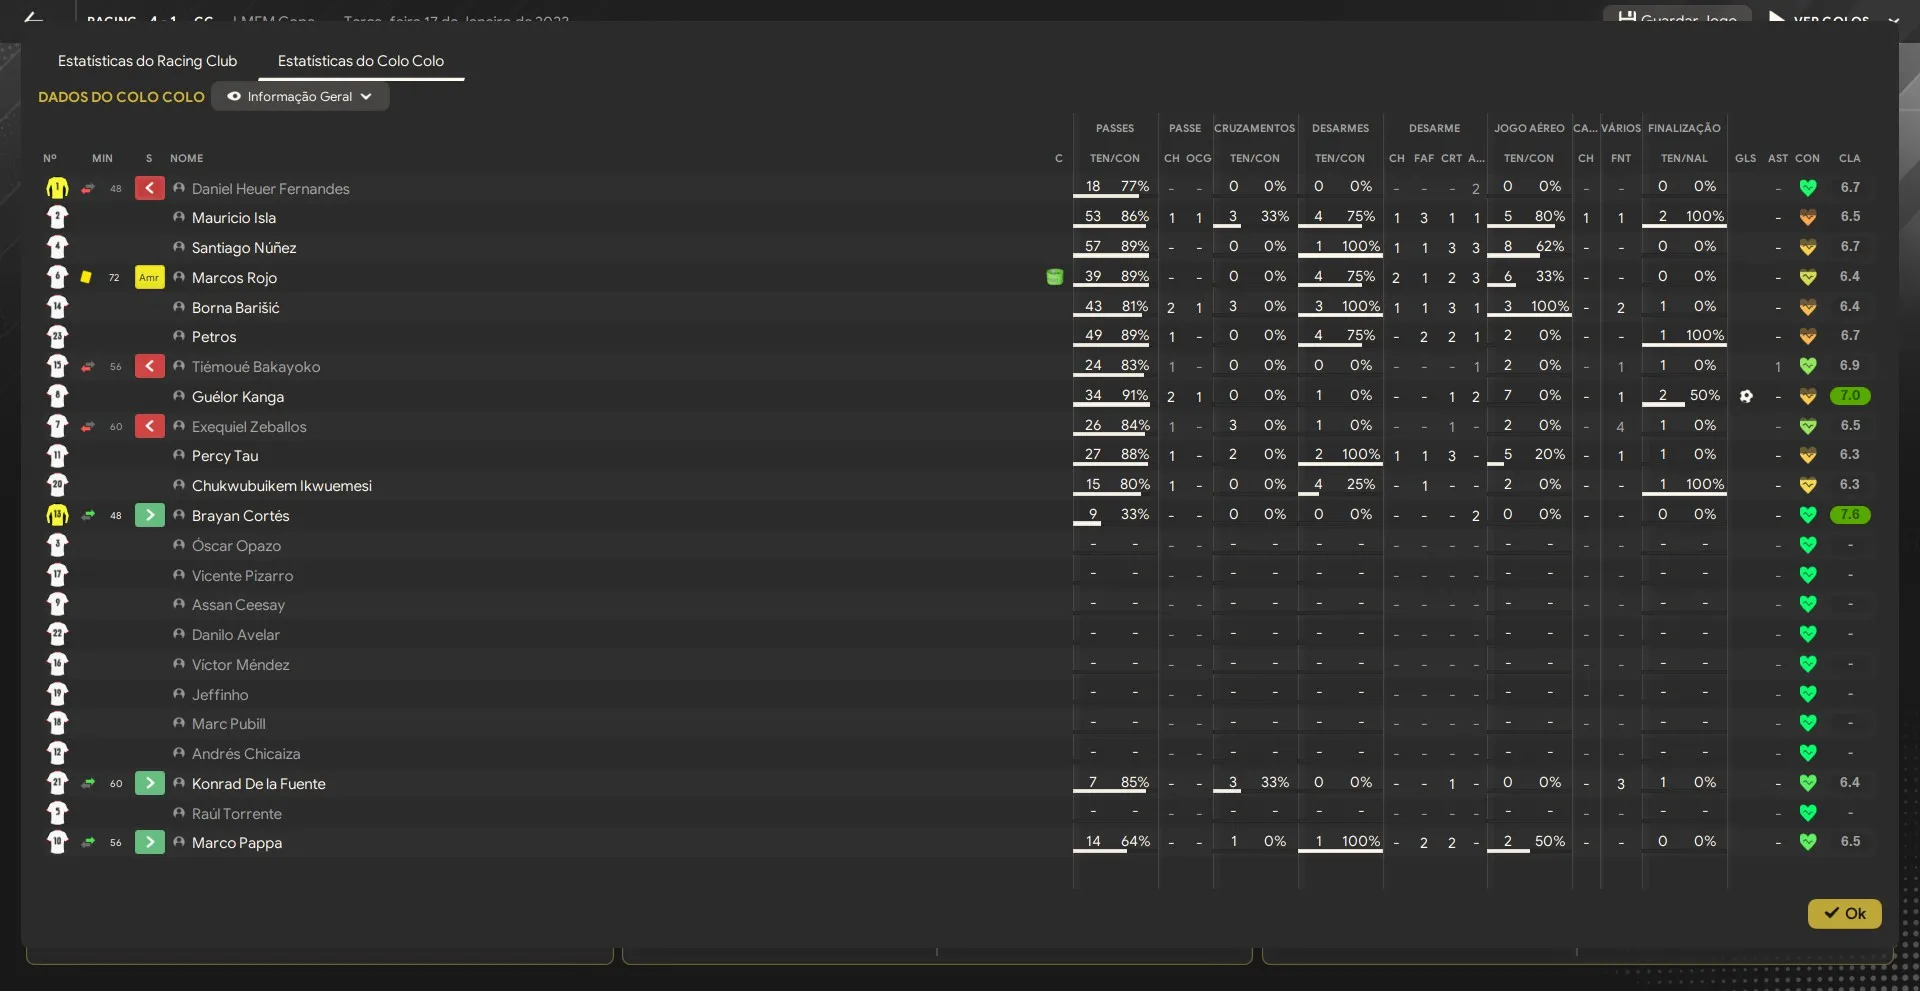
Task: Click Tiémoué Bakayoko 6.9 rating
Action: click(1850, 366)
